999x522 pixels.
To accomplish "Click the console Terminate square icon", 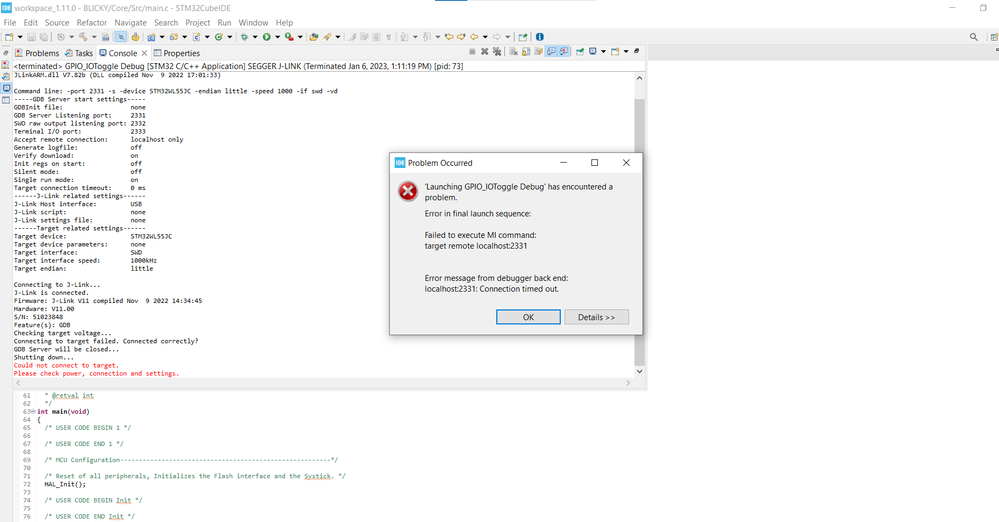I will click(x=472, y=52).
